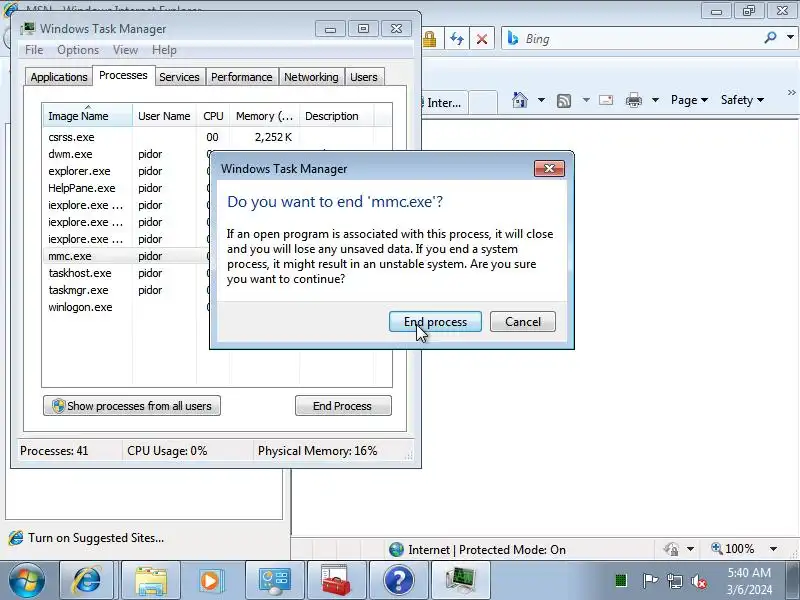Expand the Home button dropdown arrow
This screenshot has height=600, width=800.
[541, 99]
